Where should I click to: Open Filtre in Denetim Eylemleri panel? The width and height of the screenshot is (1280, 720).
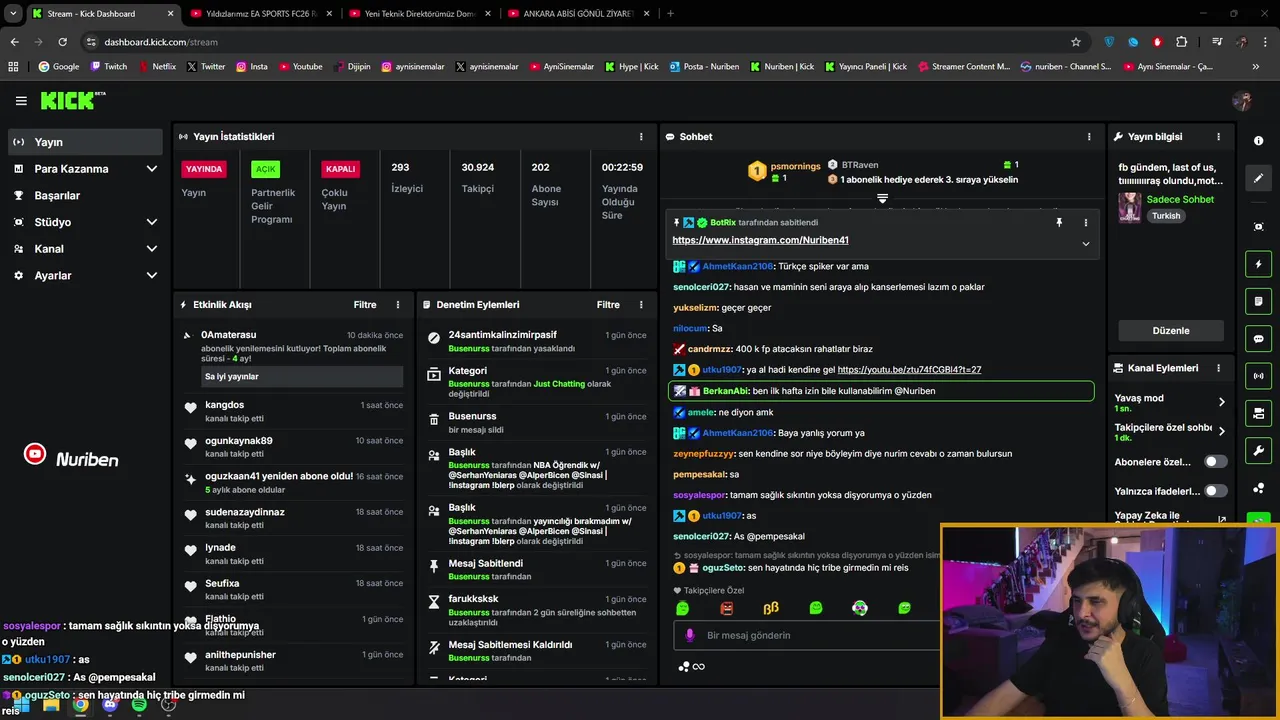click(x=608, y=305)
